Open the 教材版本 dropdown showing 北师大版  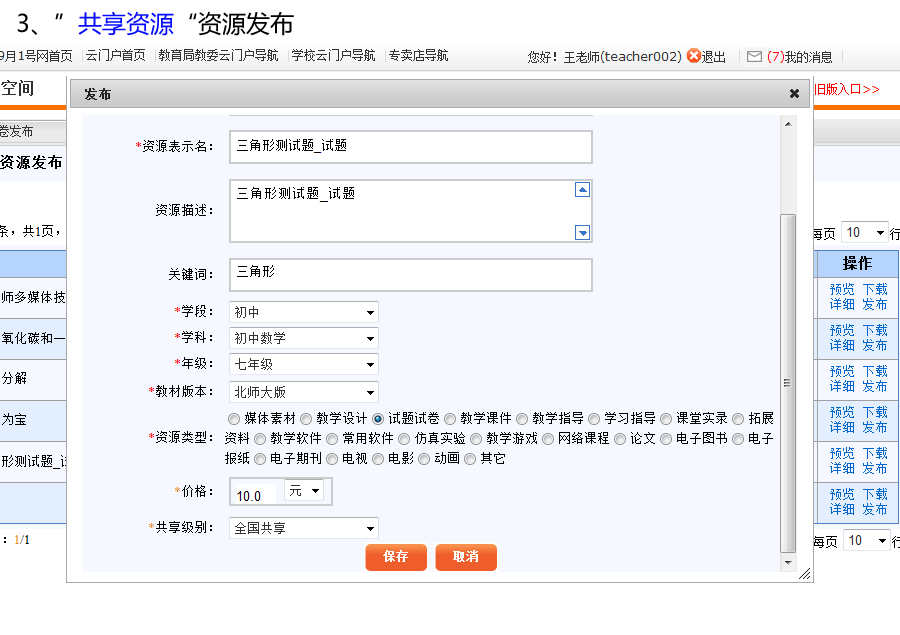[x=304, y=392]
